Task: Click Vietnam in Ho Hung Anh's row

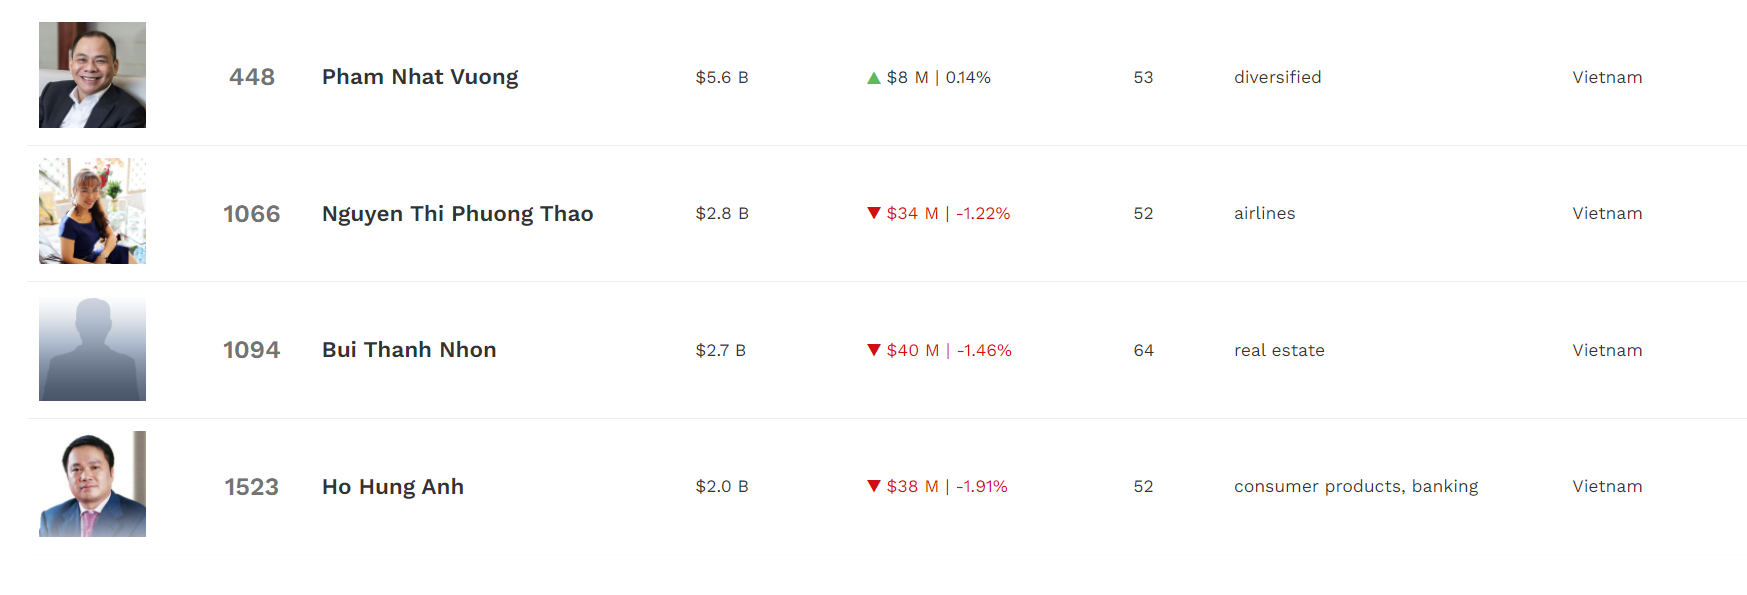Action: [1607, 486]
